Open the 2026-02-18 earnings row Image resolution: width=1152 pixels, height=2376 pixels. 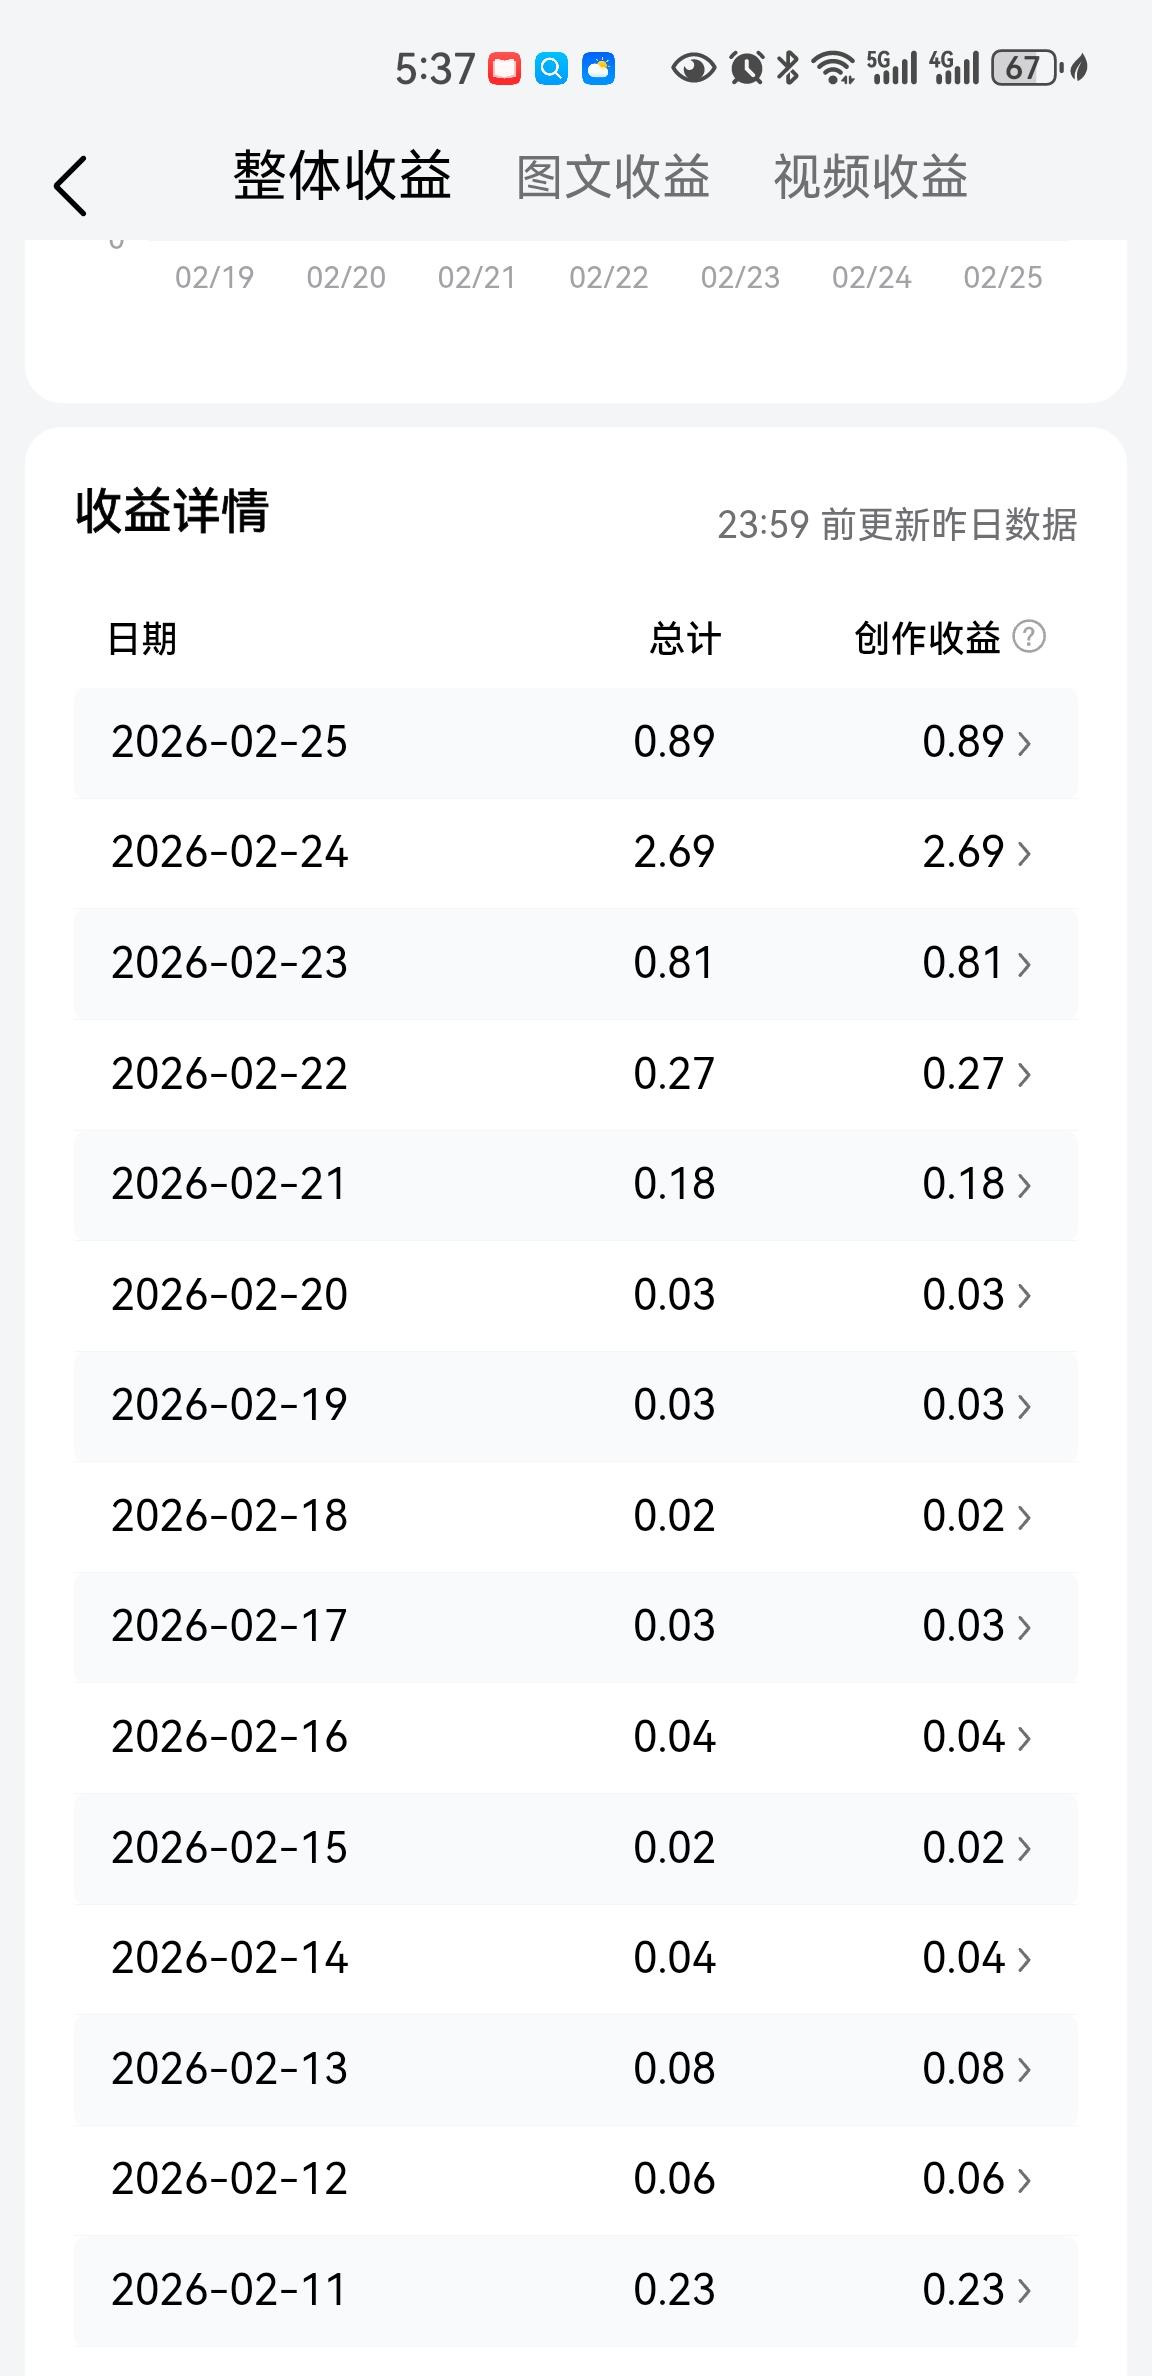click(x=575, y=1516)
